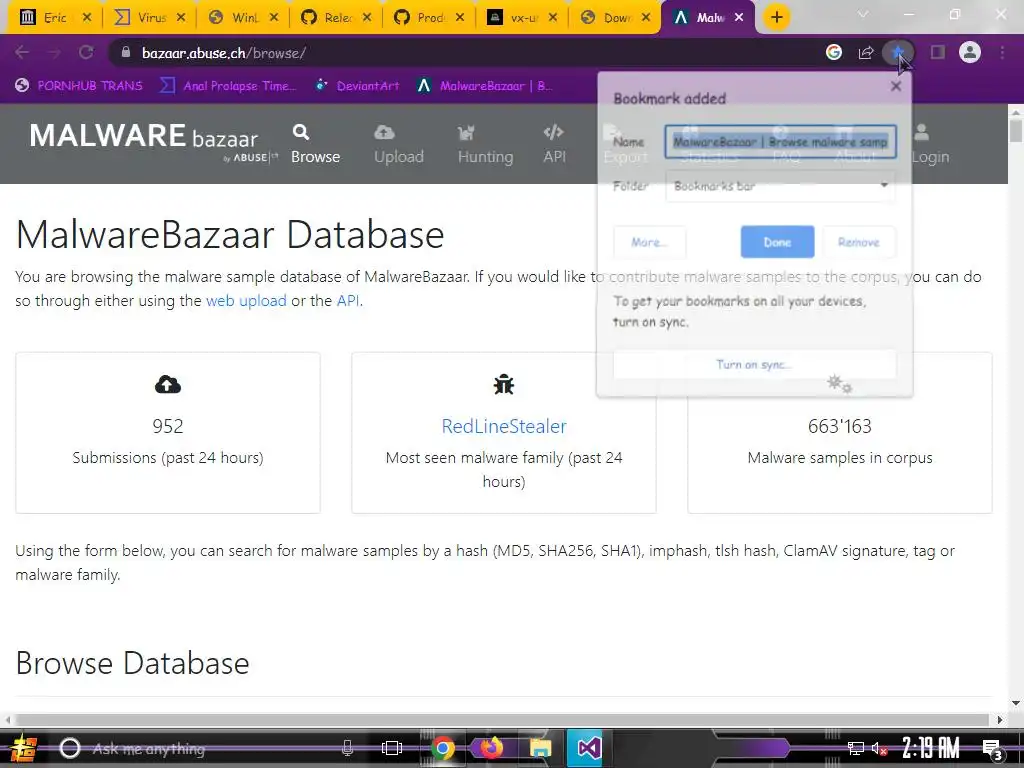Click the browser reload icon

(x=86, y=52)
